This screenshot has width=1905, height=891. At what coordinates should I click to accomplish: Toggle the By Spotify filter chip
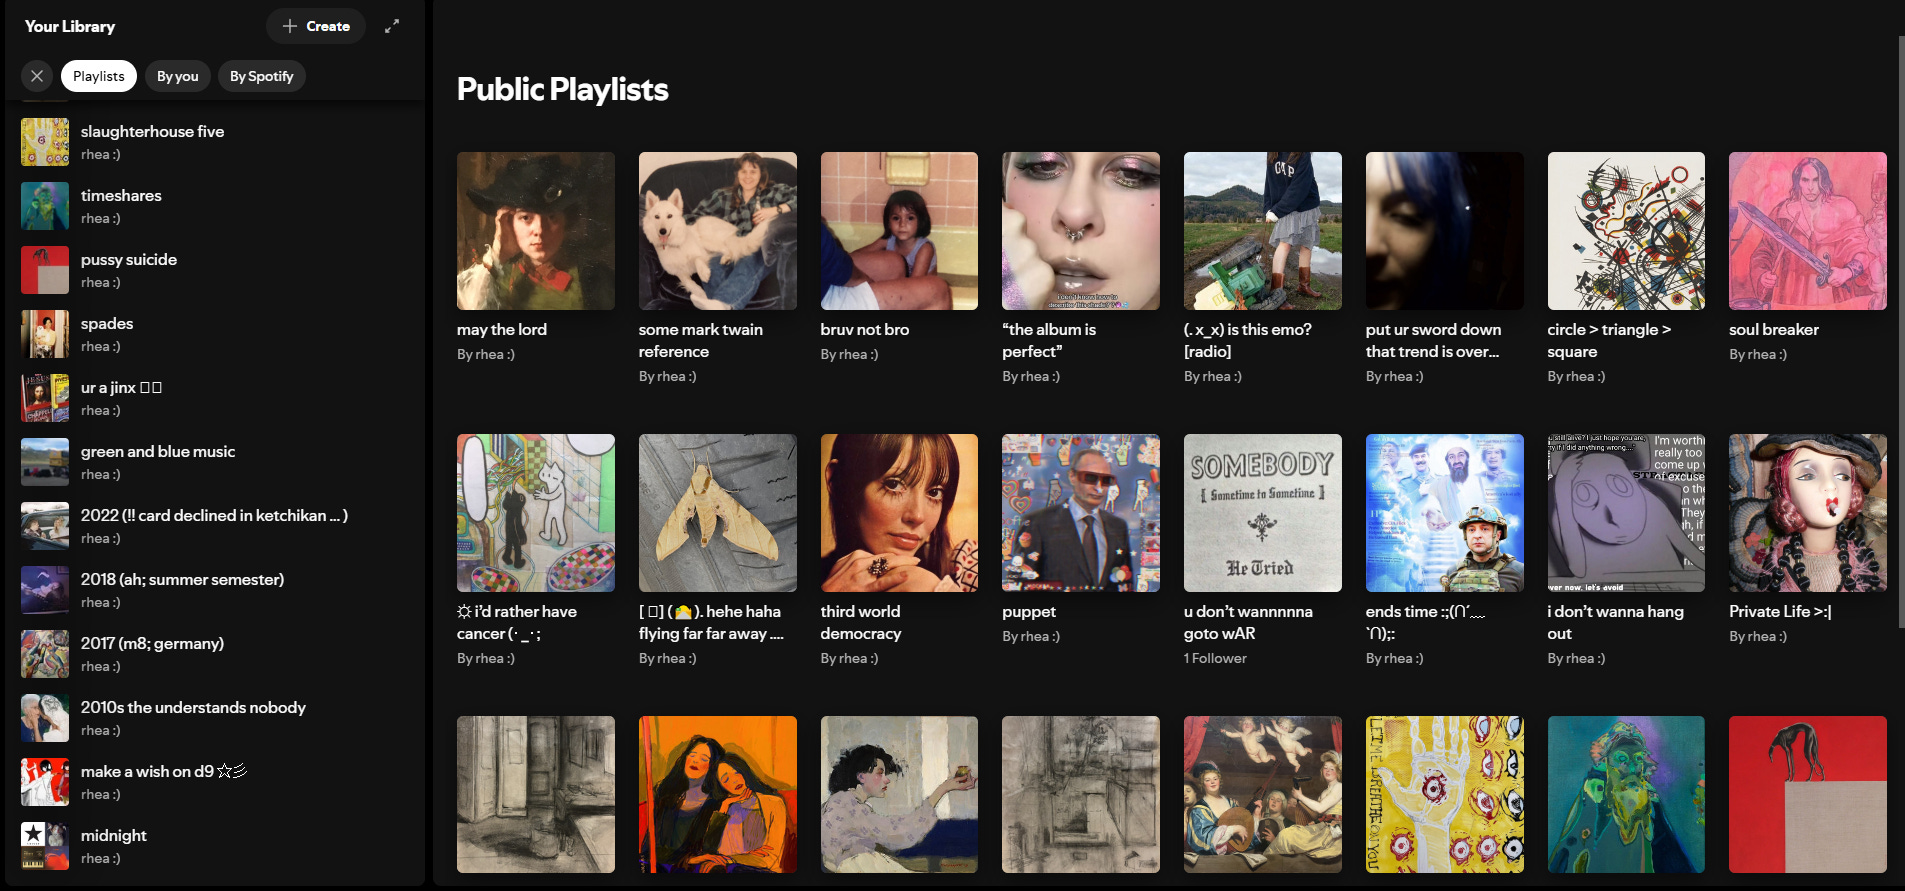(262, 76)
